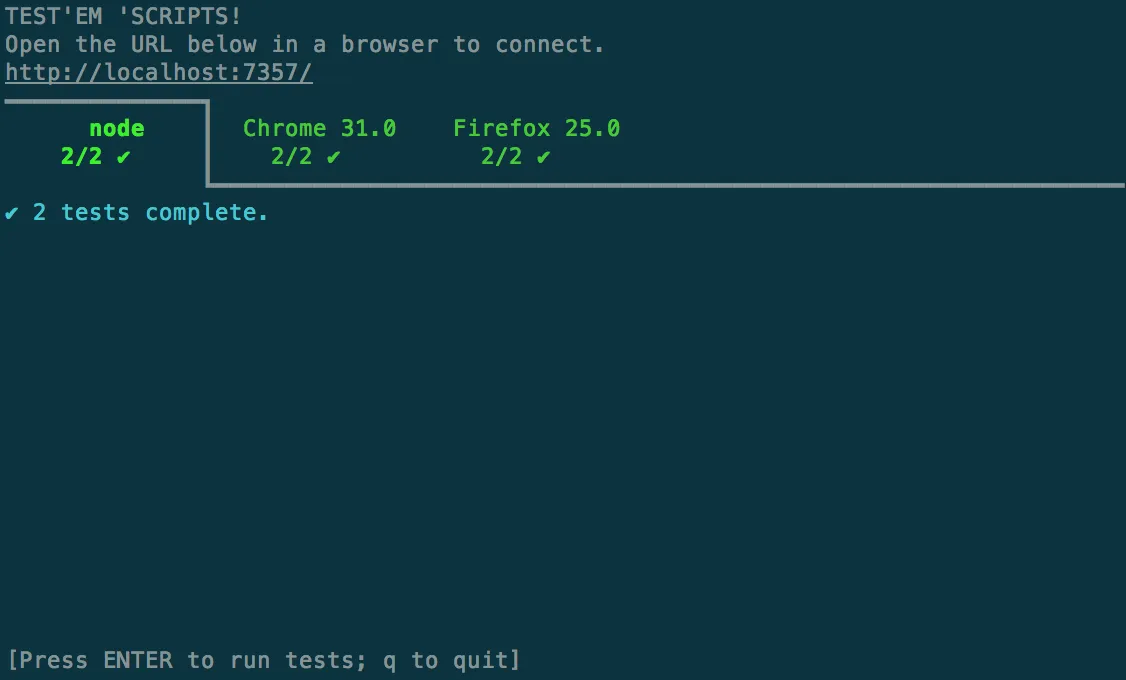
Task: Click 'Press ENTER to run tests' prompt
Action: click(263, 659)
